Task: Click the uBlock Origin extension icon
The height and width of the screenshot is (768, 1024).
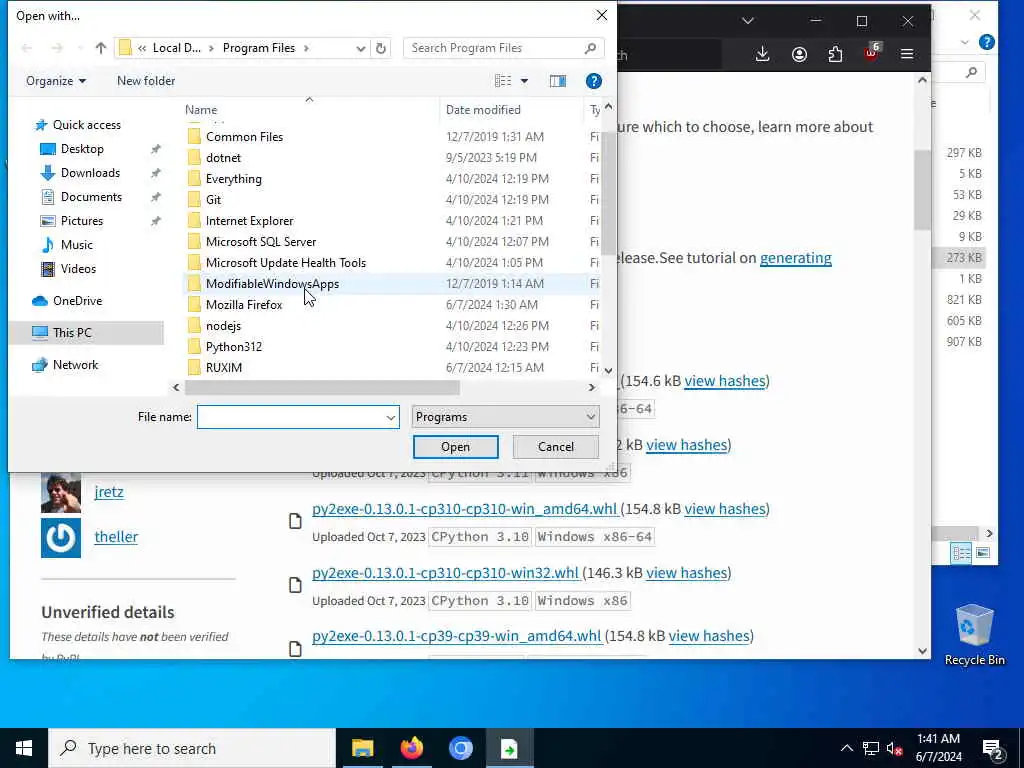Action: click(x=872, y=53)
